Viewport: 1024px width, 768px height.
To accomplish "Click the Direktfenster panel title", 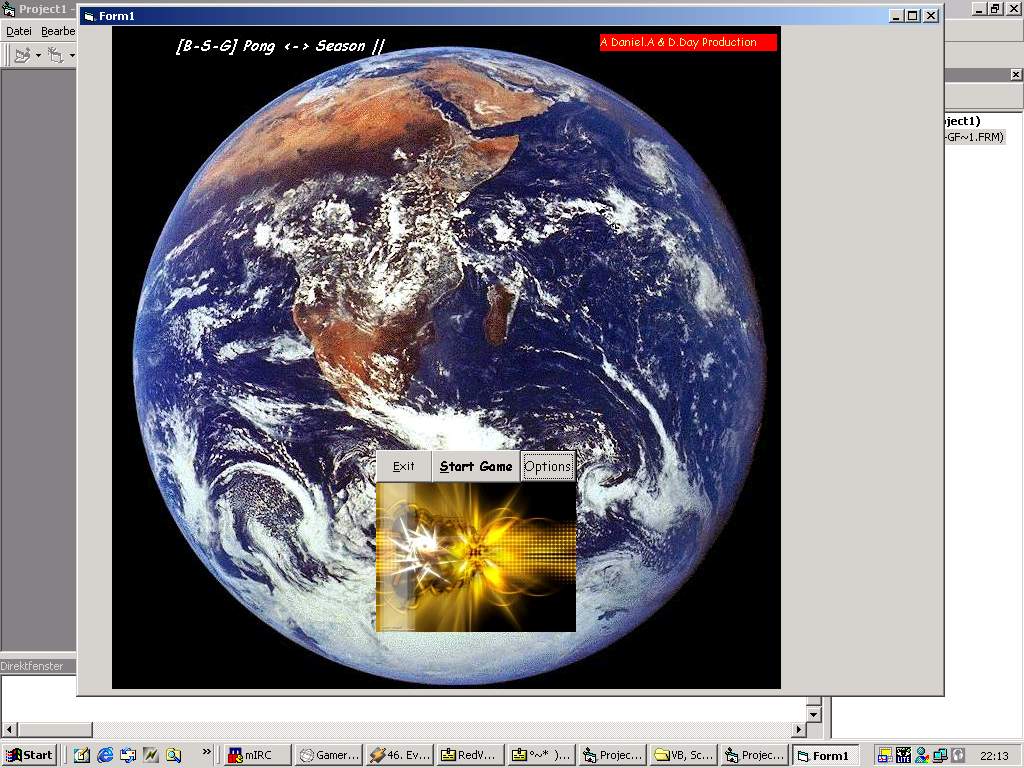I will [x=32, y=666].
